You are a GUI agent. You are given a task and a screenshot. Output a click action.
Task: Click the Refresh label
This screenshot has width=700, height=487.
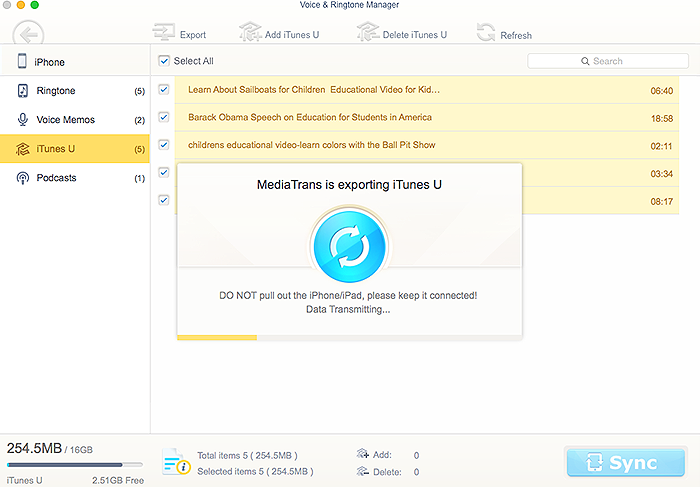pyautogui.click(x=516, y=35)
